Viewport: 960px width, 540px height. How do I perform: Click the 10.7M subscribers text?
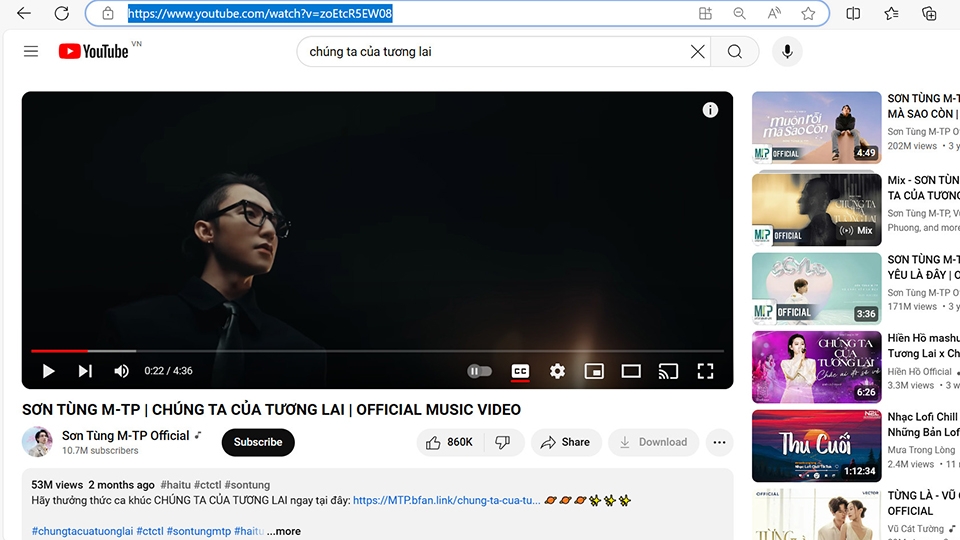(100, 451)
